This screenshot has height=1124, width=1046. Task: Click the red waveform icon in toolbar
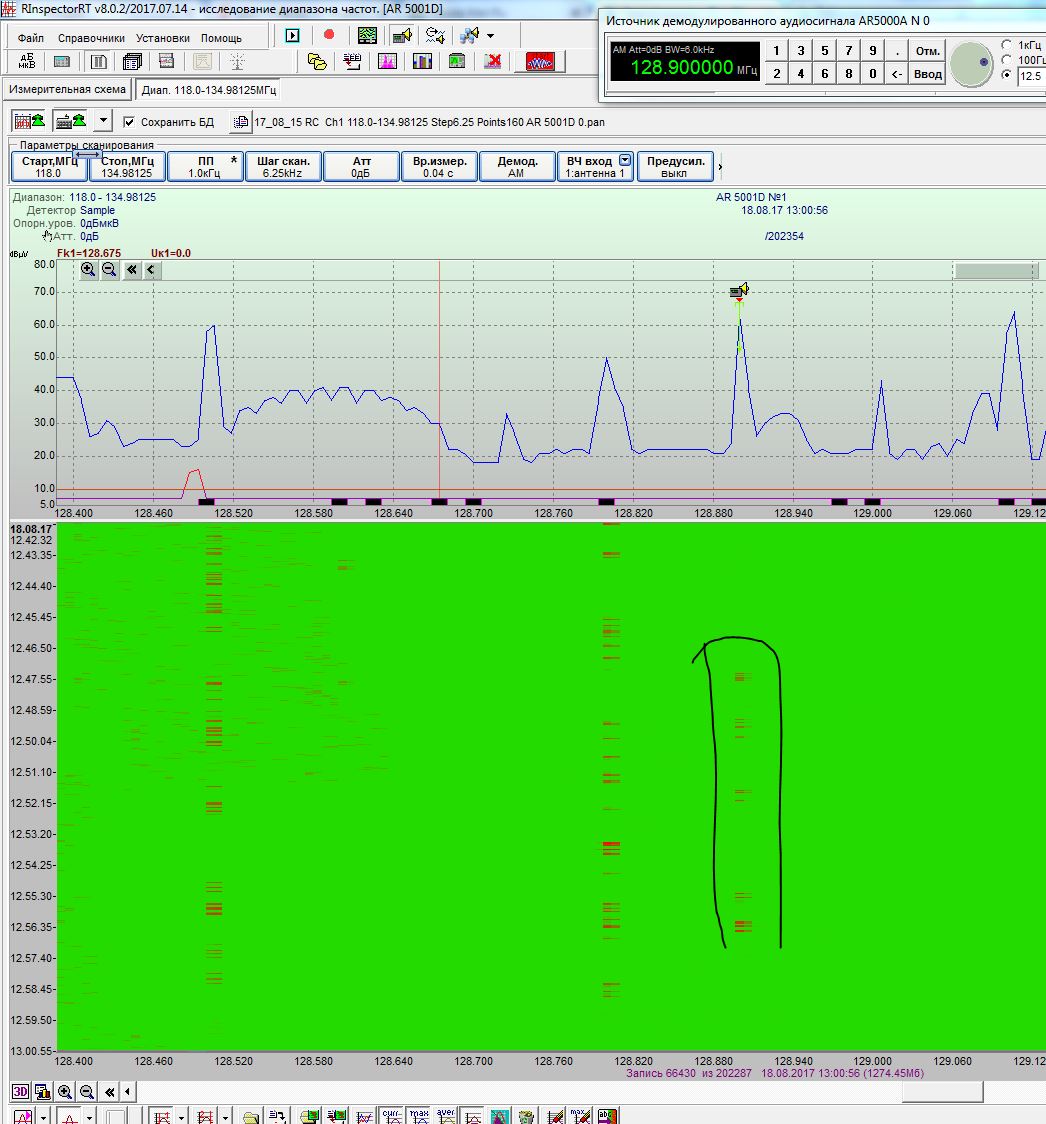click(x=539, y=61)
